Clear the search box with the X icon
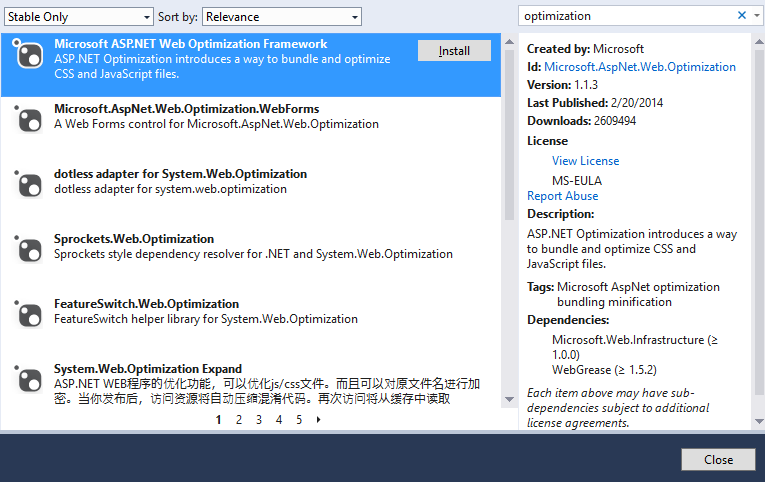The height and width of the screenshot is (482, 765). click(x=742, y=16)
